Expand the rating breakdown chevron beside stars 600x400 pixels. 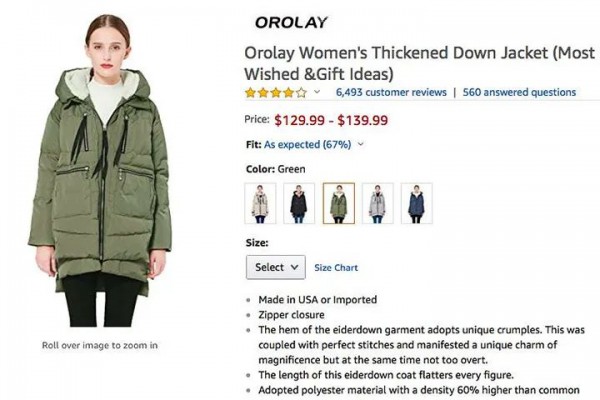click(317, 92)
